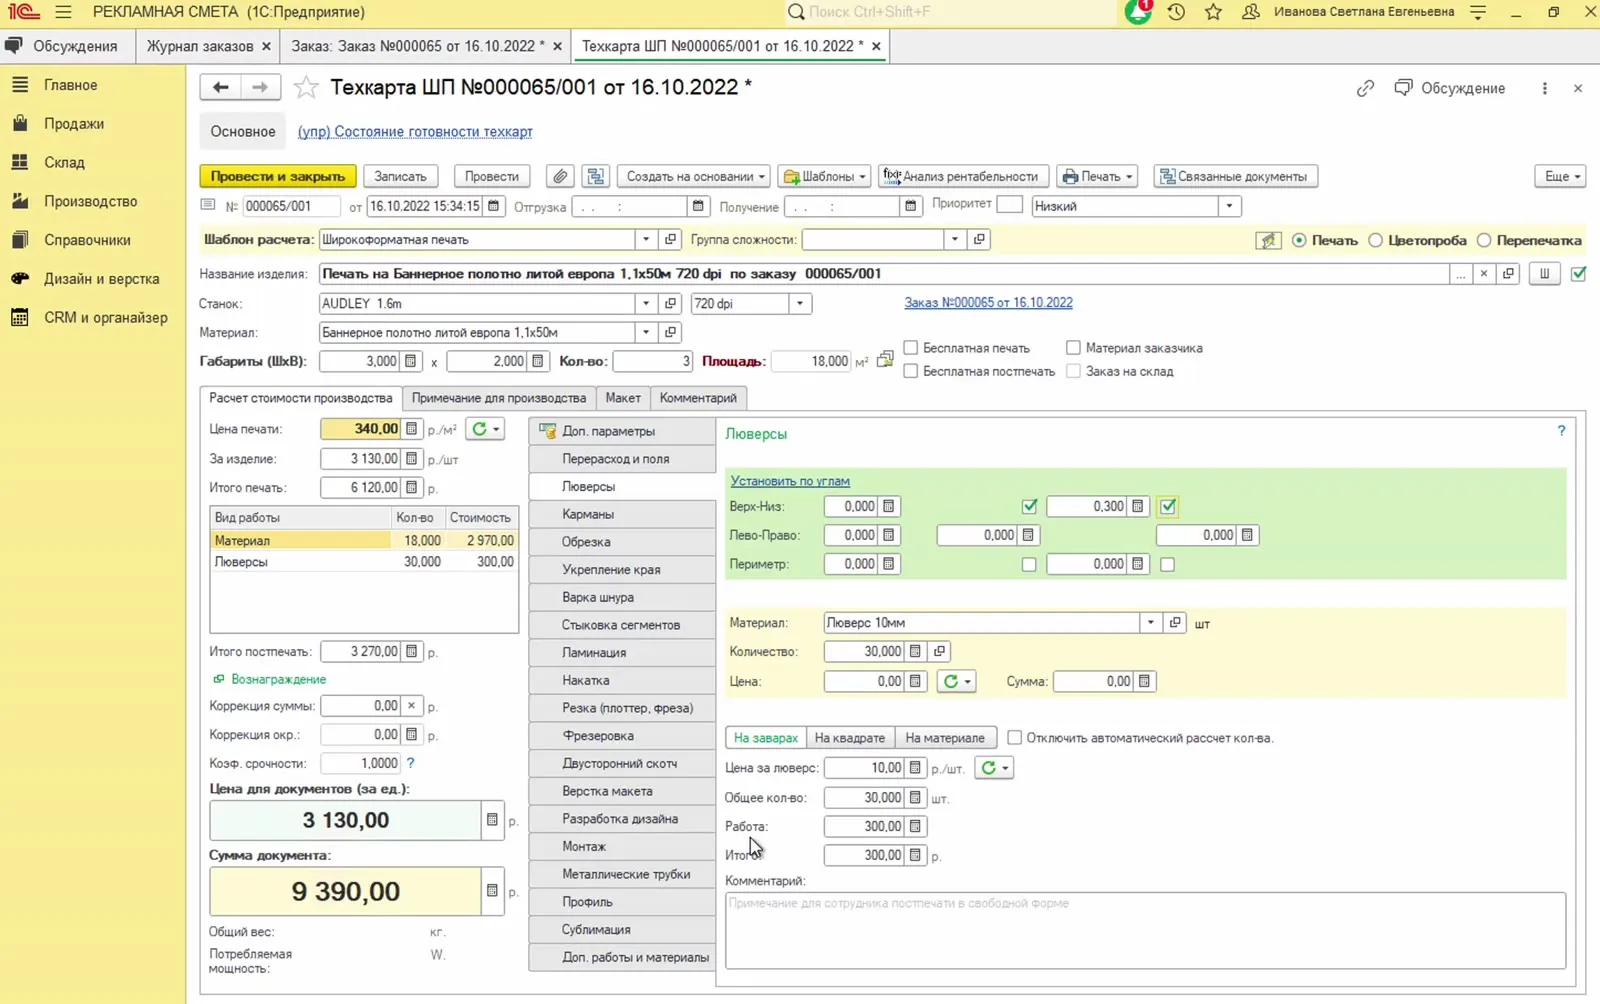Clear the Название изделия field
1600x1004 pixels.
click(x=1484, y=273)
